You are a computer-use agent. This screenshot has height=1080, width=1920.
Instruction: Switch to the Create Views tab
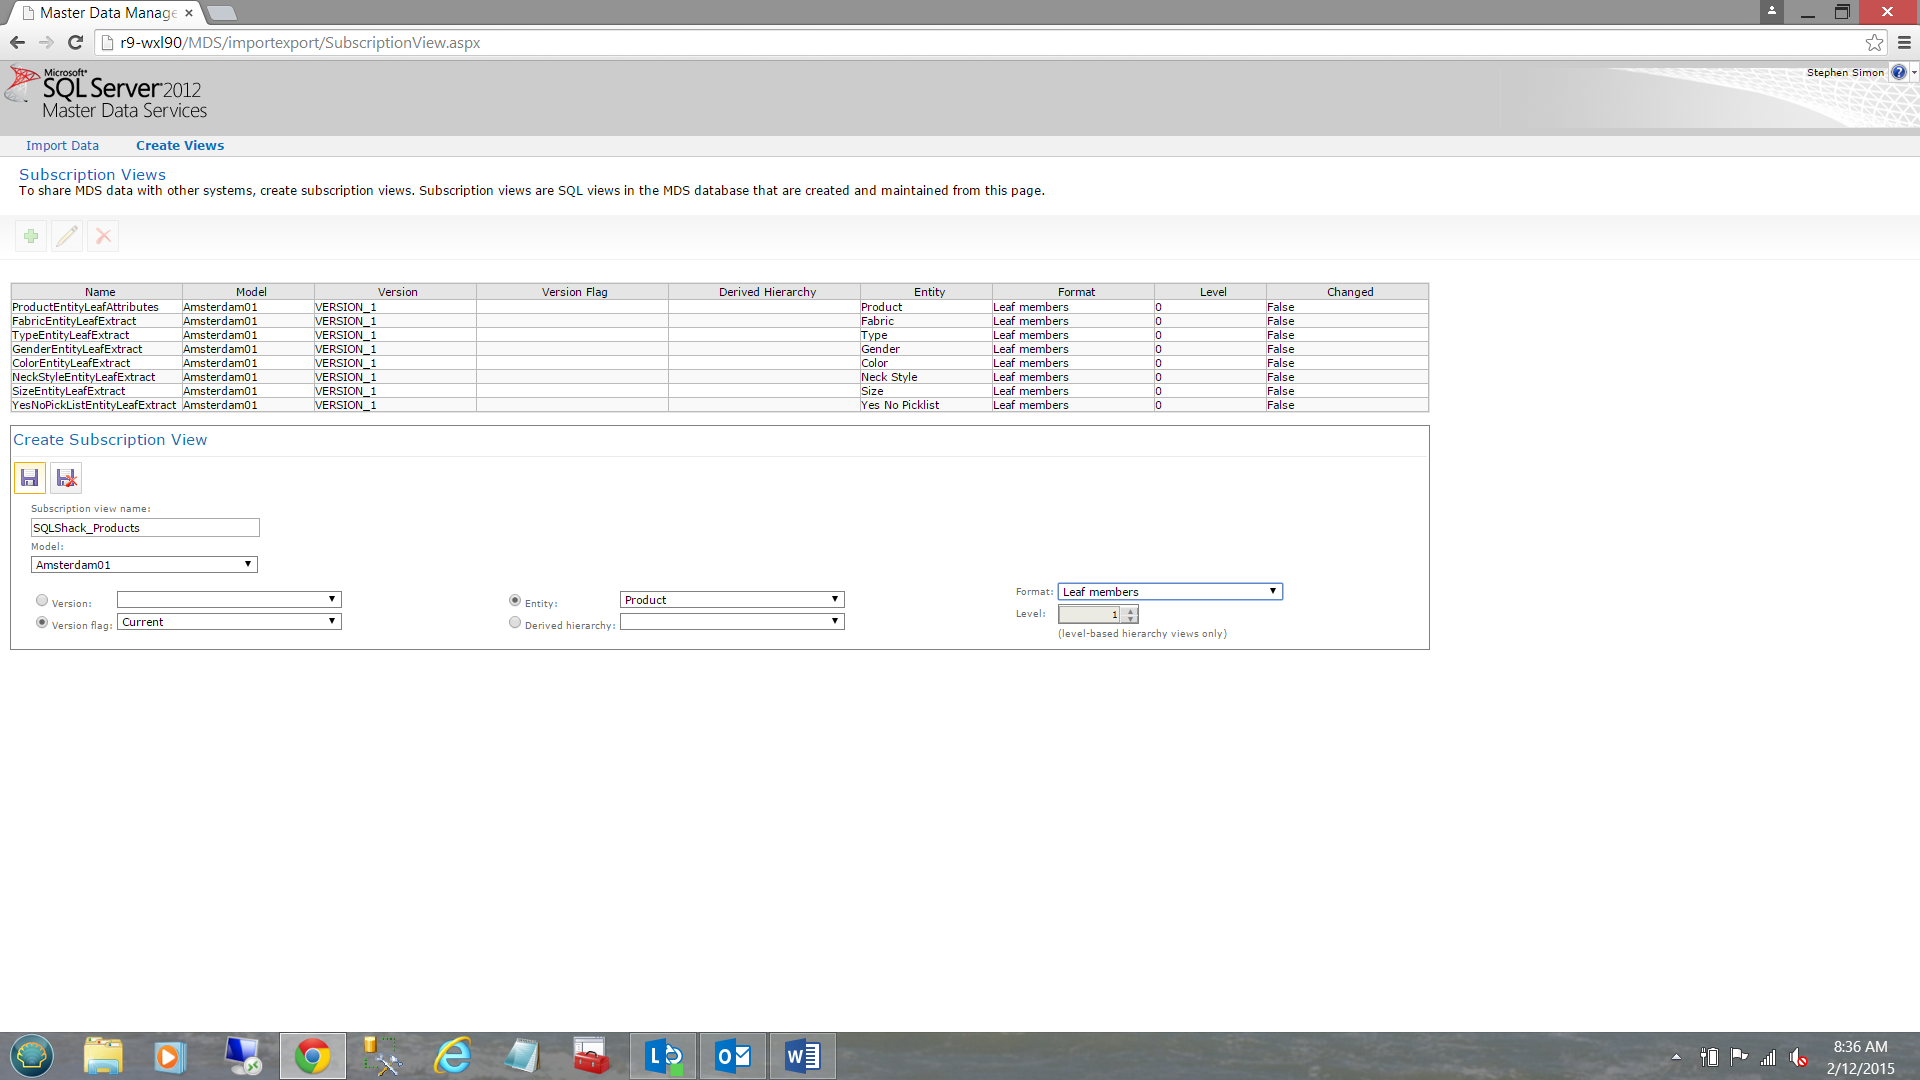pos(180,146)
